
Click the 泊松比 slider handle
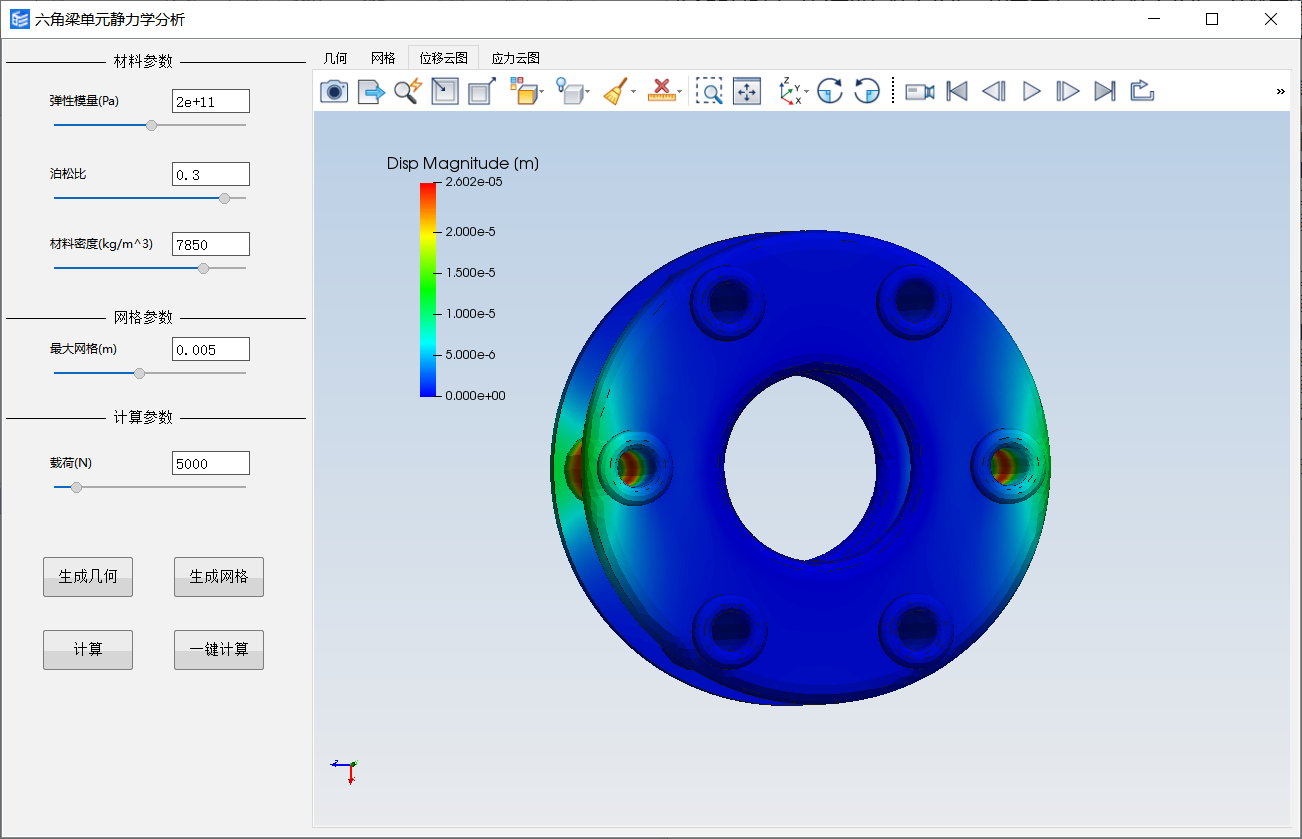224,198
